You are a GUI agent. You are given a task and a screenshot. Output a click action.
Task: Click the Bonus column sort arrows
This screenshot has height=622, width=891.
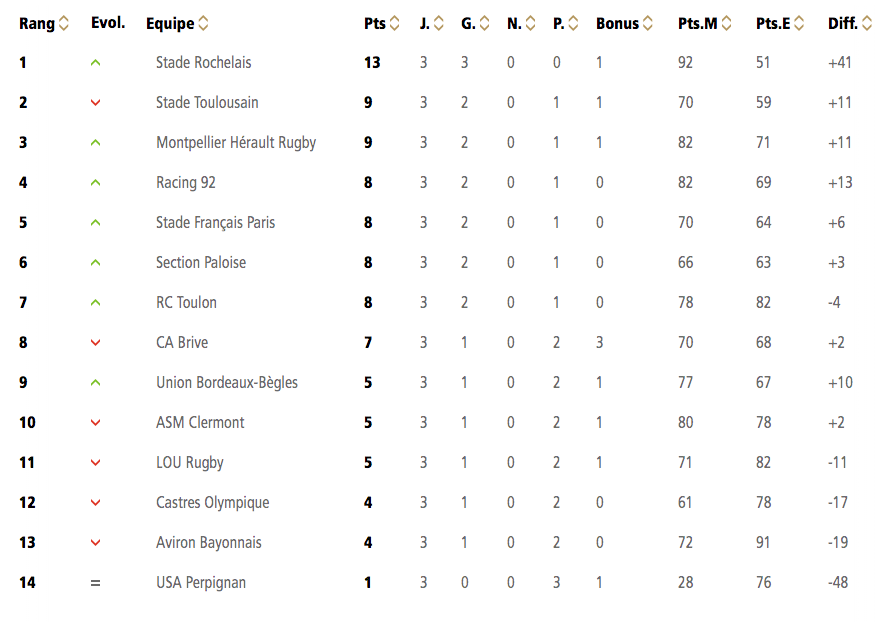click(x=648, y=23)
